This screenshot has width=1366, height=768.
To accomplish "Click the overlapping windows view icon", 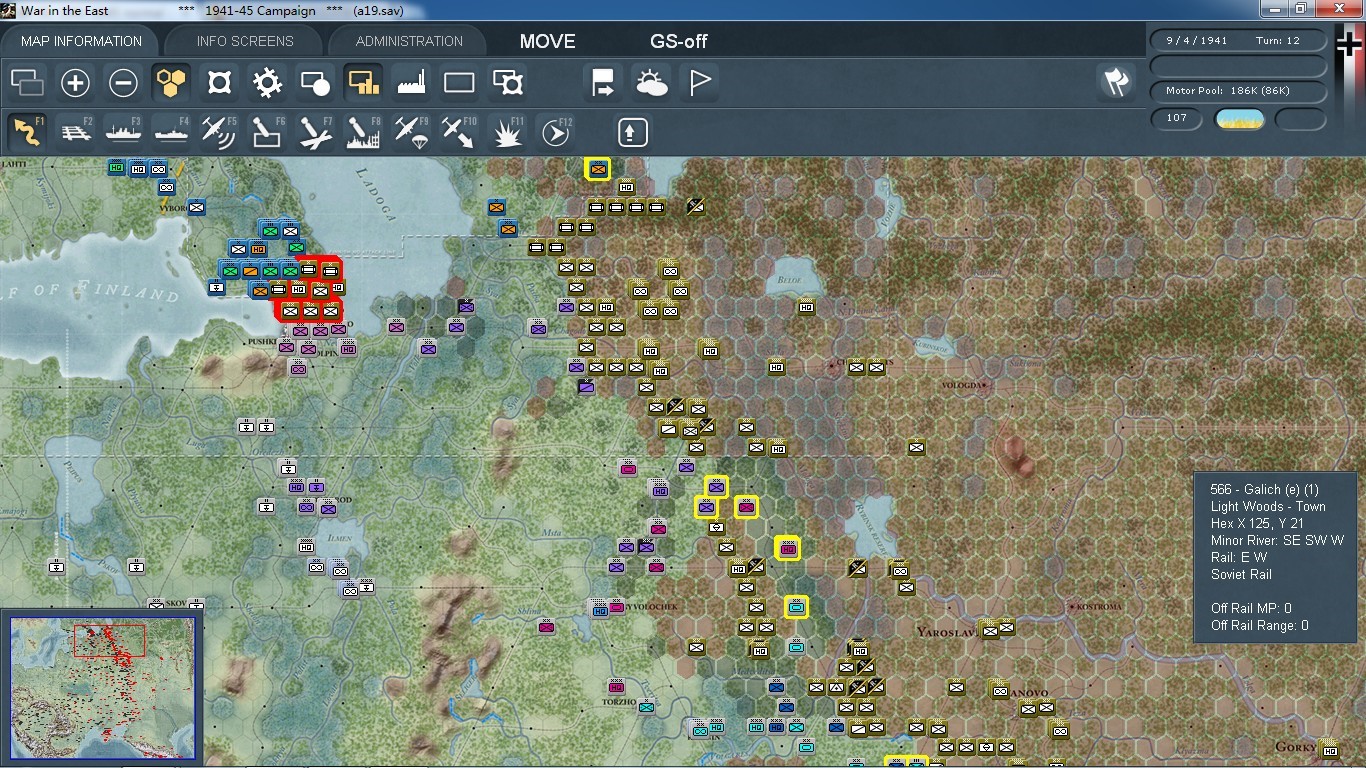I will point(28,83).
